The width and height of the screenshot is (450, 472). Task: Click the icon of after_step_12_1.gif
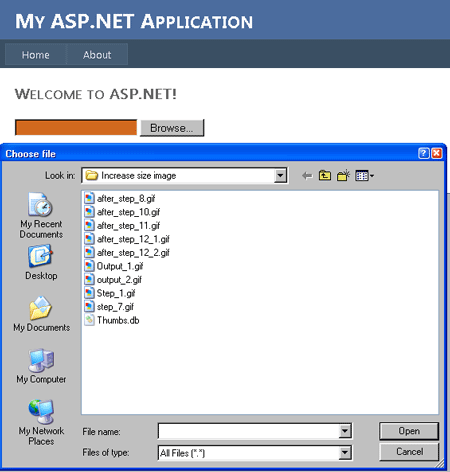89,239
